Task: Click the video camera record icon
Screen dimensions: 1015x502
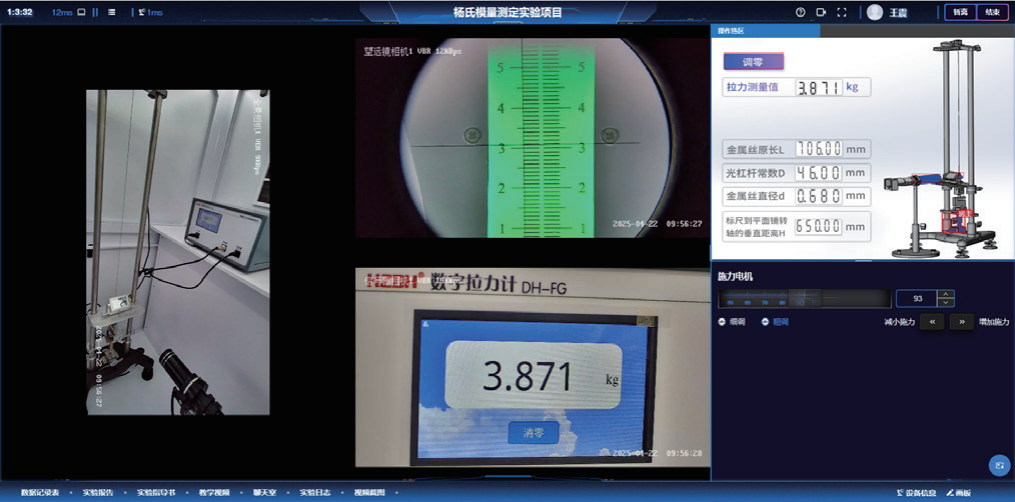Action: 821,12
